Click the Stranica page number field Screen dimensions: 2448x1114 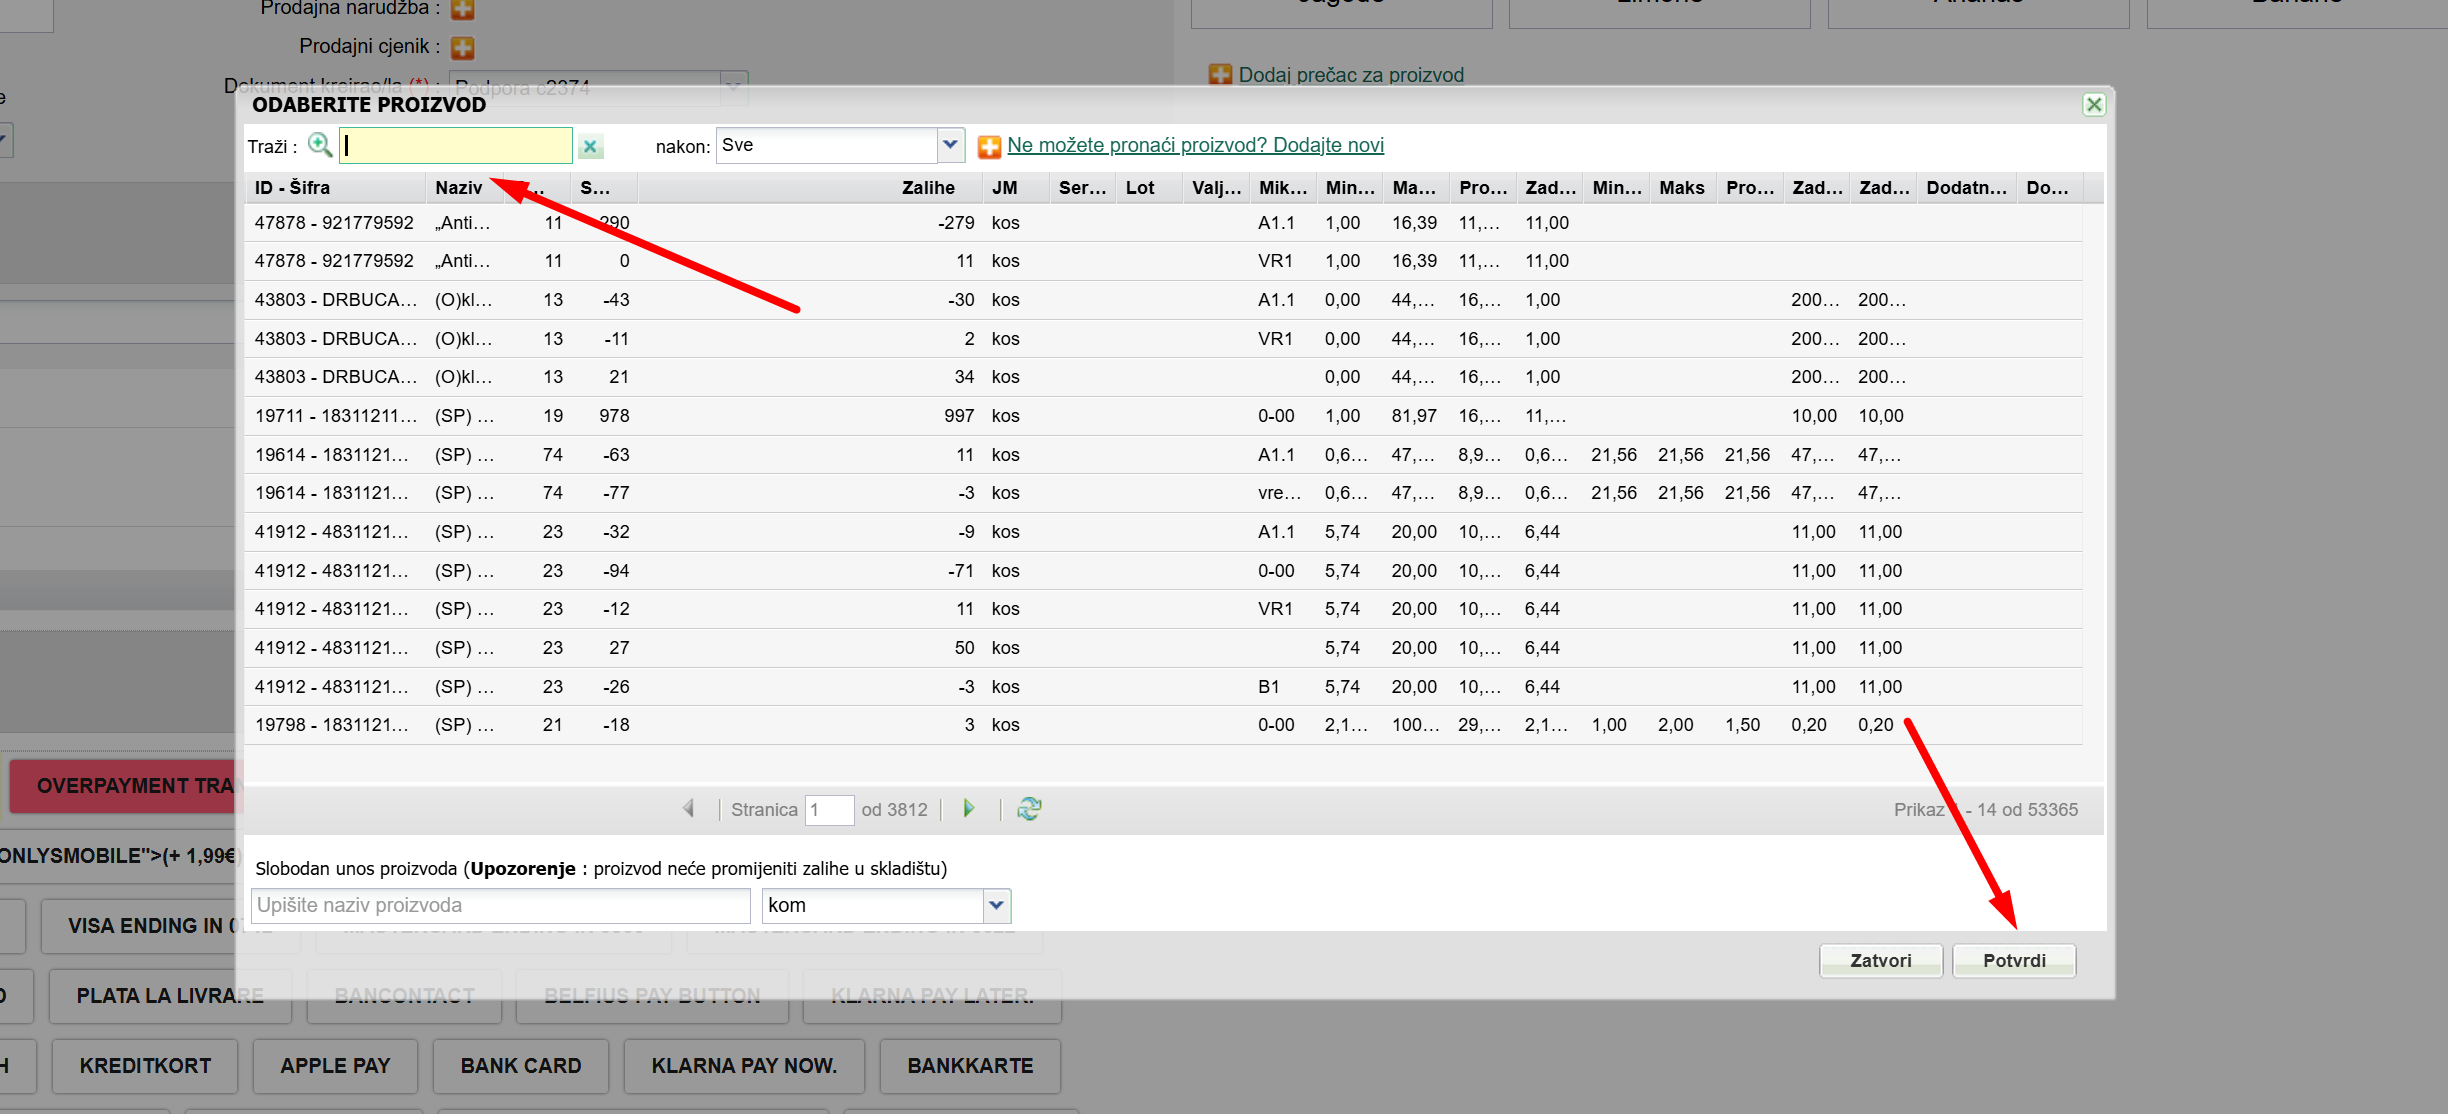829,810
